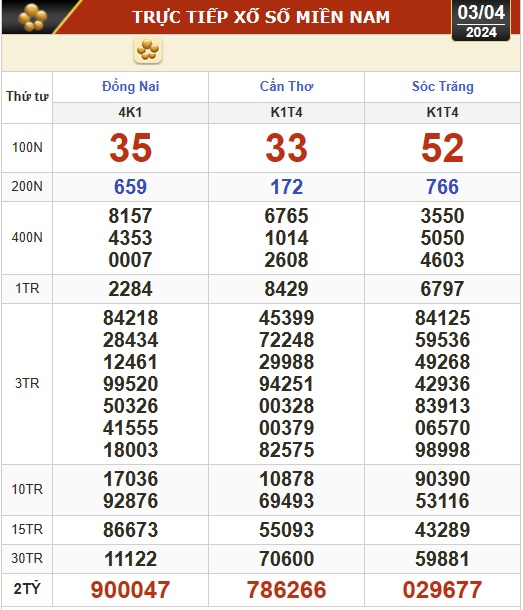
Task: Click the small golden balls icon below header
Action: tap(148, 50)
